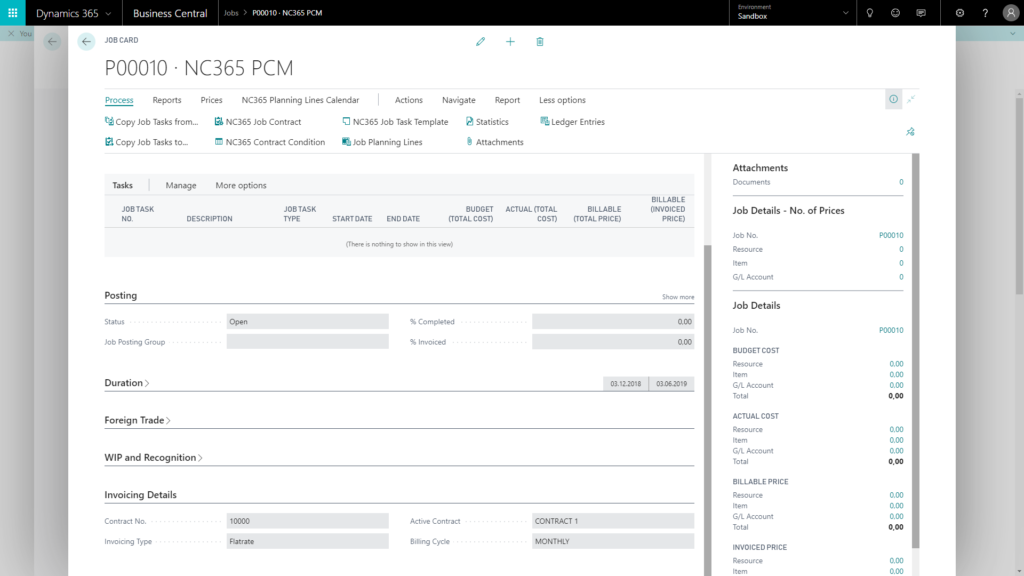This screenshot has width=1024, height=576.
Task: Collapse the Invoicing Details section header
Action: (140, 494)
